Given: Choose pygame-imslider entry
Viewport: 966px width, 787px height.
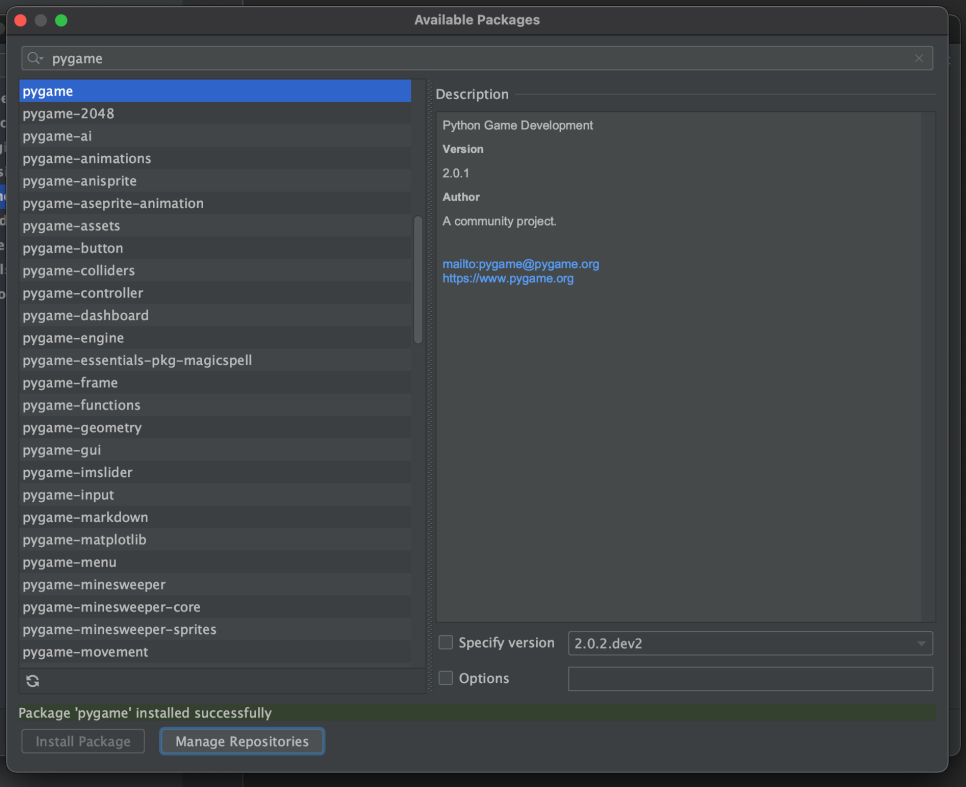Looking at the screenshot, I should [215, 473].
